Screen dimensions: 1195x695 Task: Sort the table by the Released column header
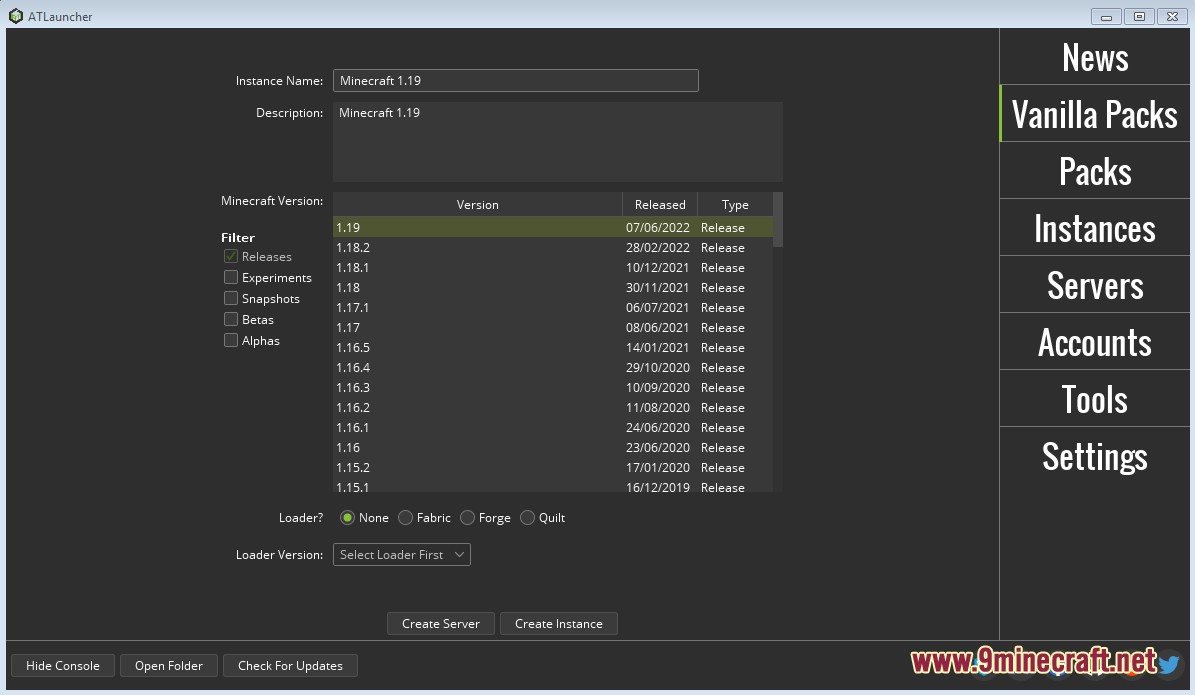pos(660,204)
